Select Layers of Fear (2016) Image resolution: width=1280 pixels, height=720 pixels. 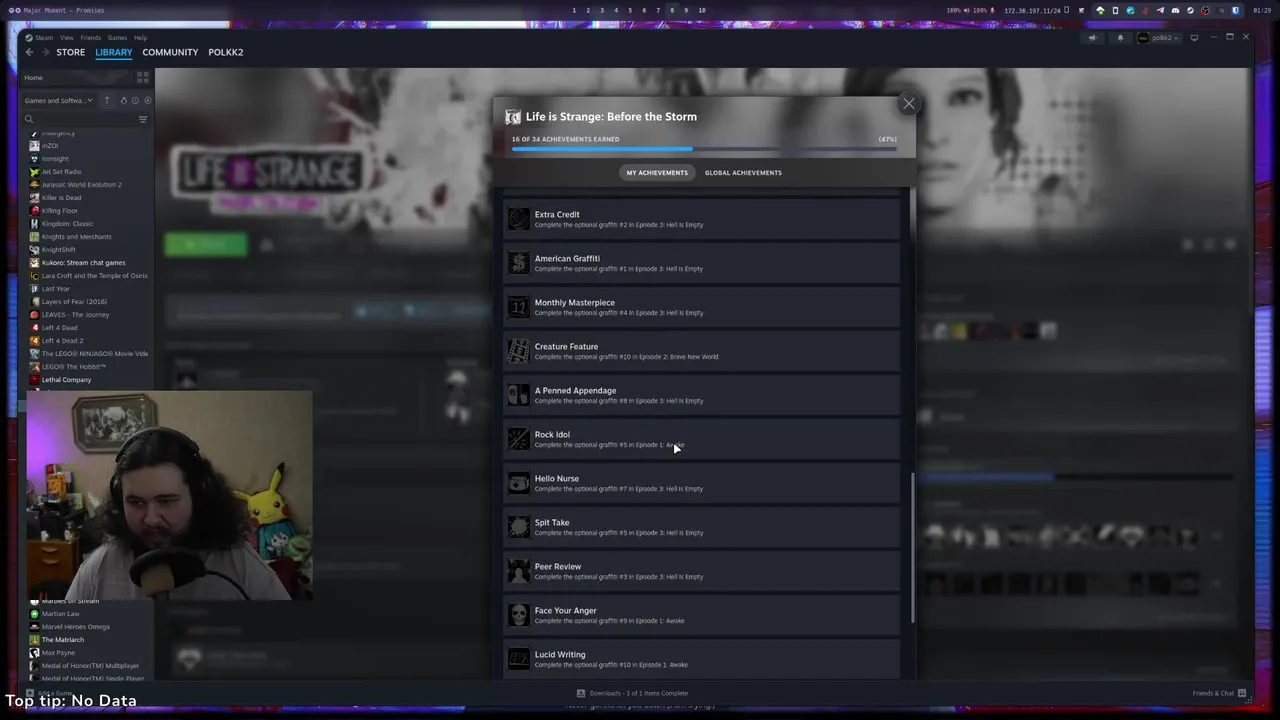click(74, 302)
